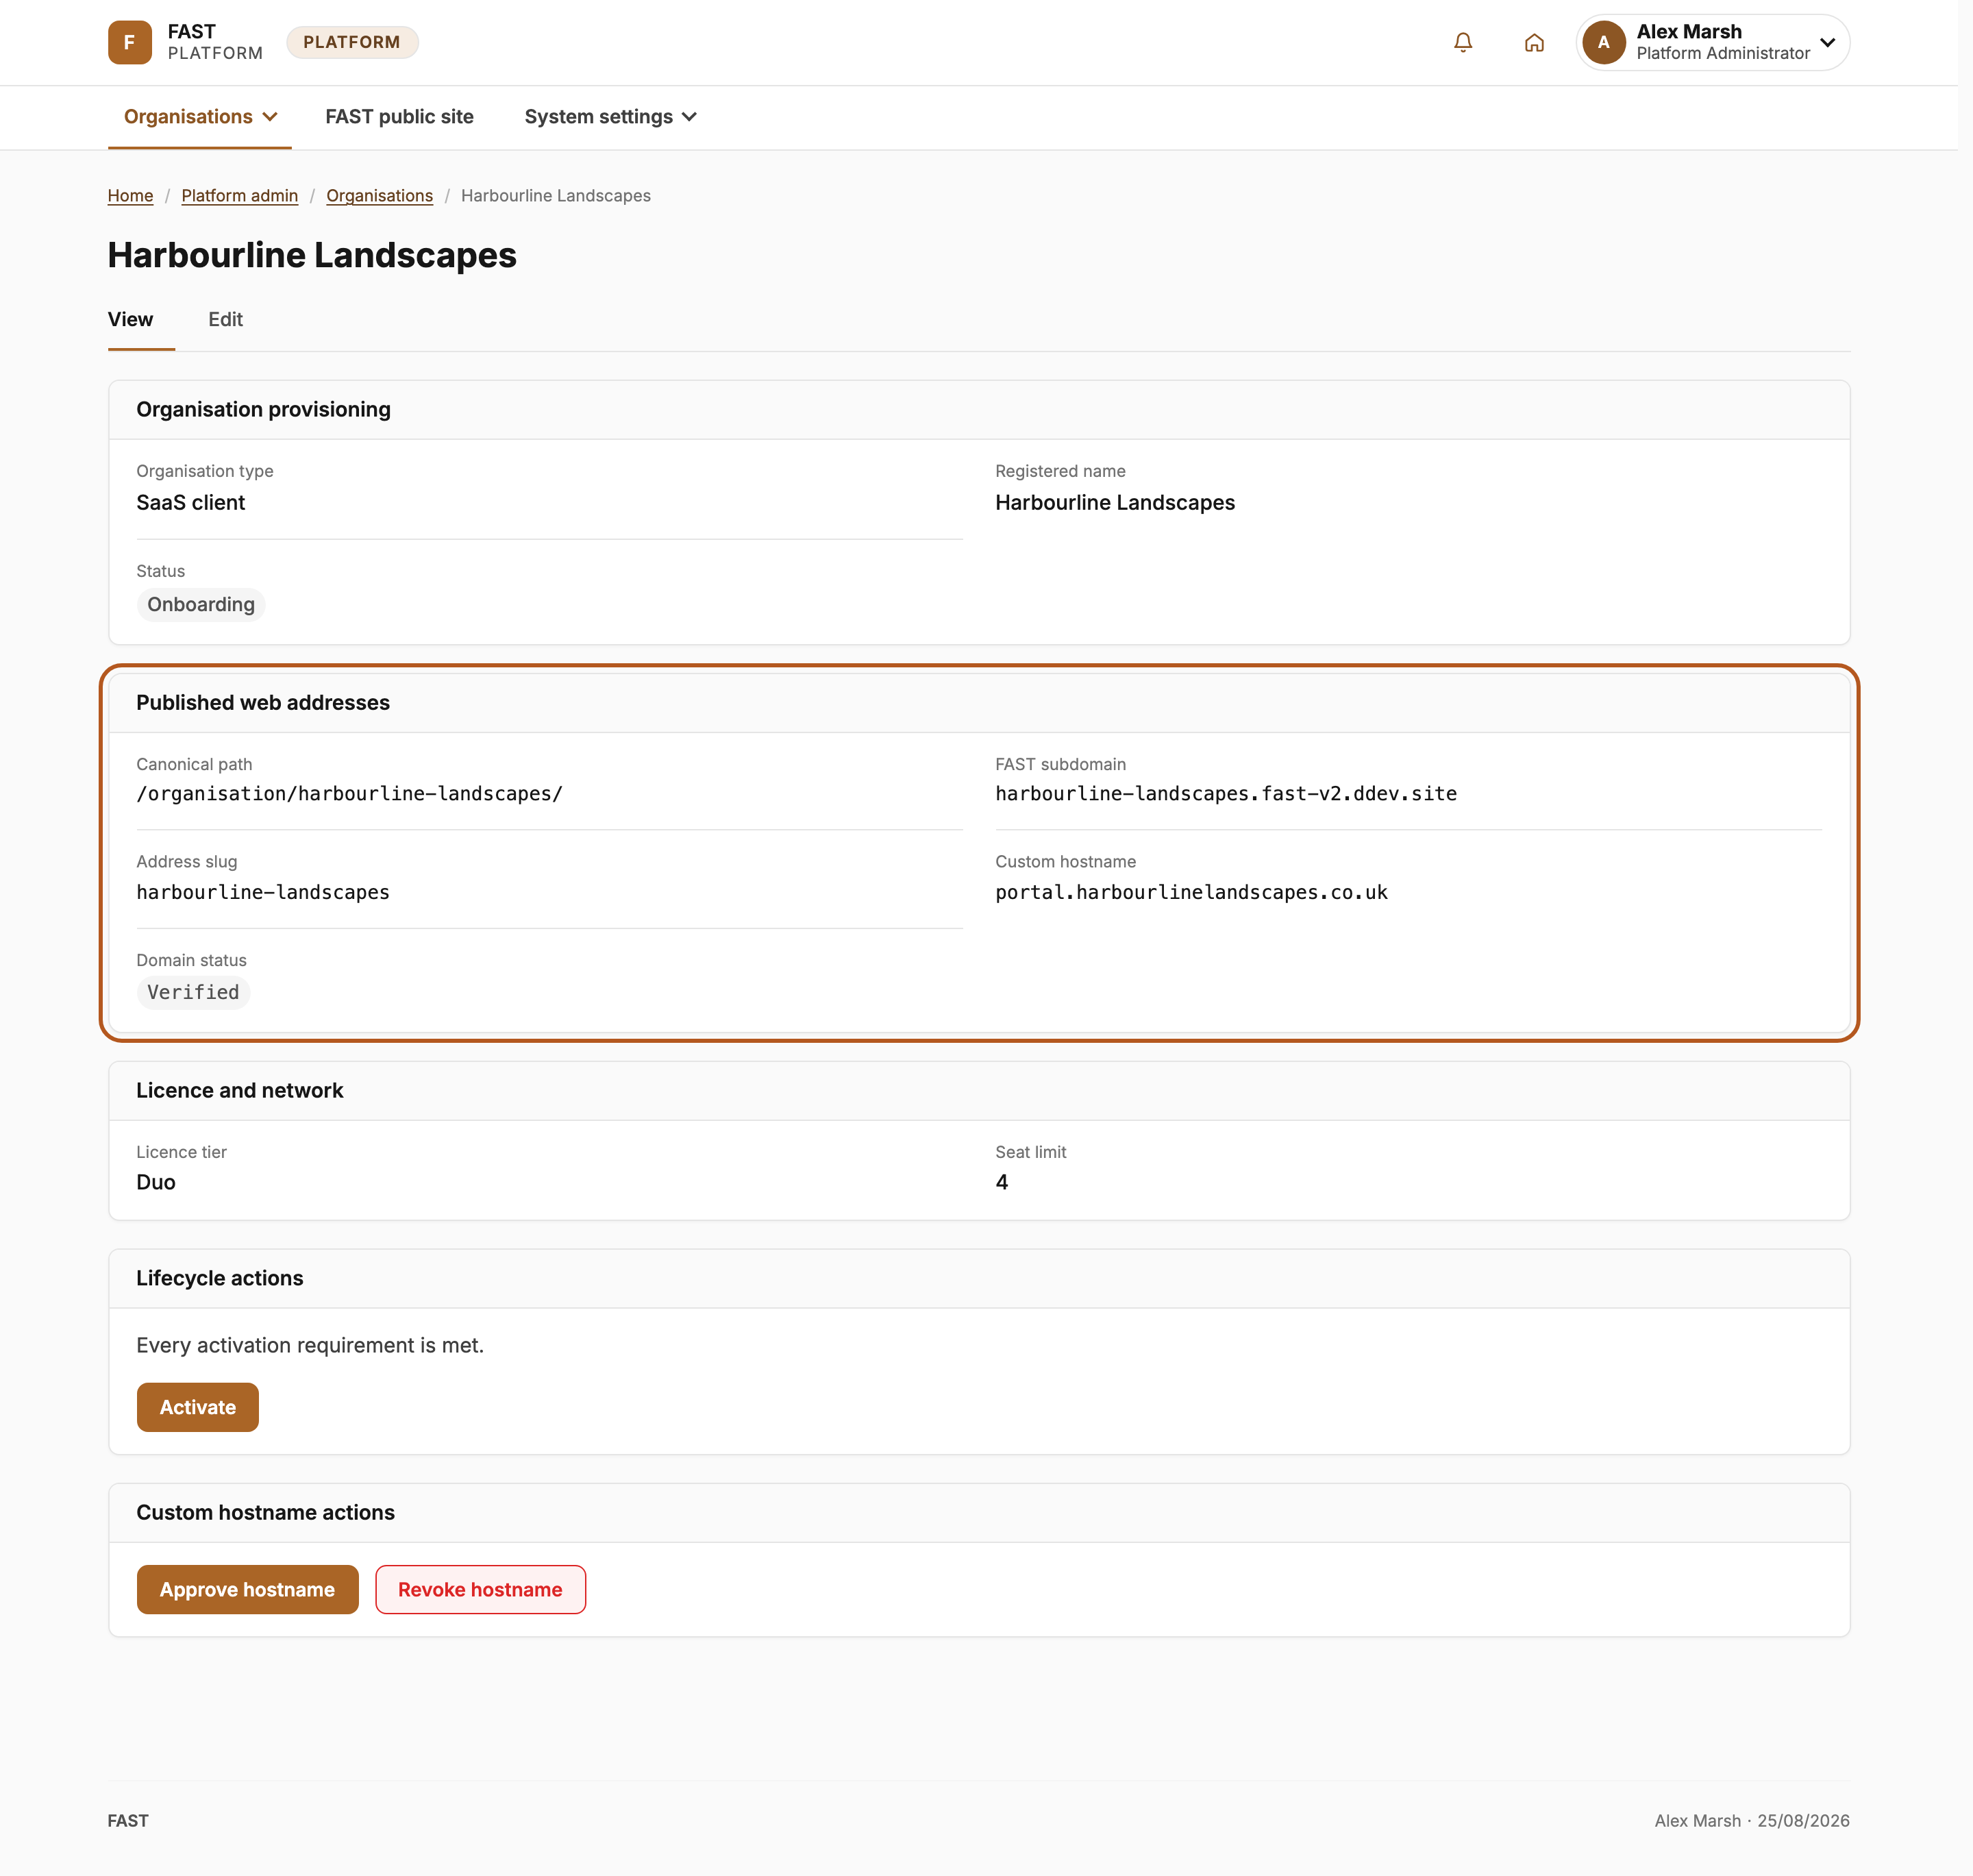The image size is (1973, 1876).
Task: Follow the Platform admin breadcrumb
Action: pyautogui.click(x=239, y=196)
